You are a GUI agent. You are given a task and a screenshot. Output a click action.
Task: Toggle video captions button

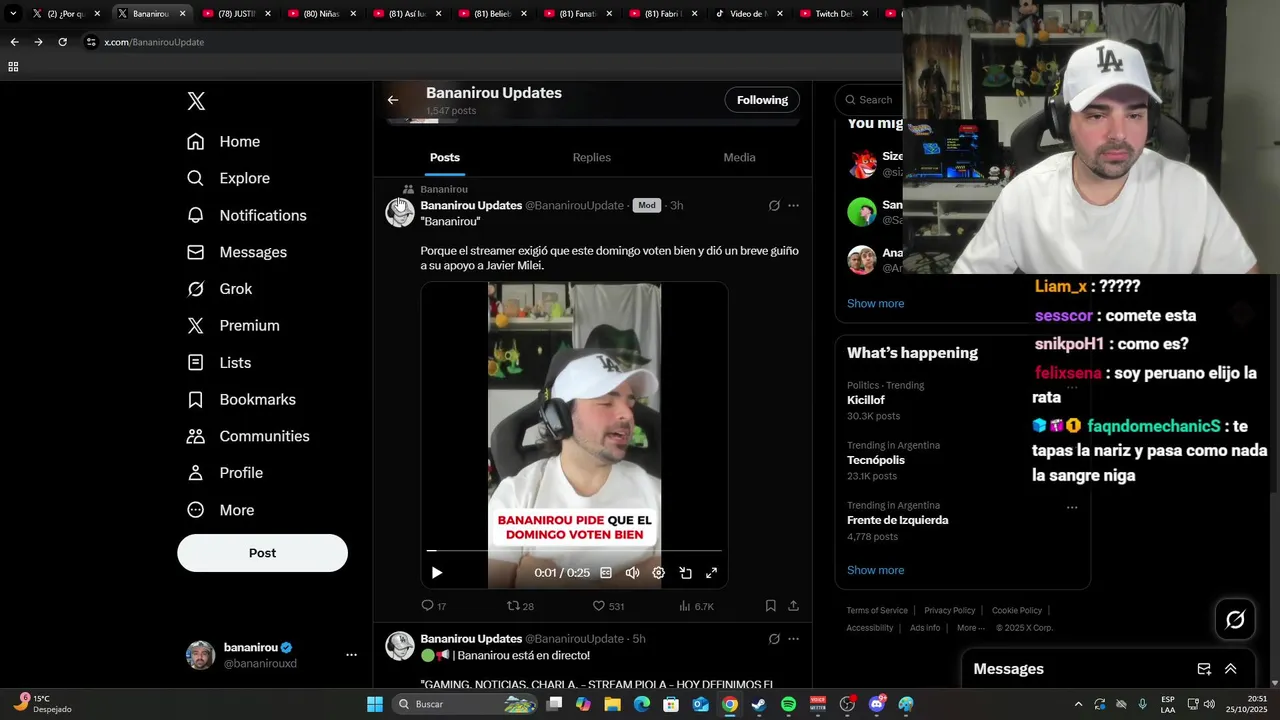[606, 573]
